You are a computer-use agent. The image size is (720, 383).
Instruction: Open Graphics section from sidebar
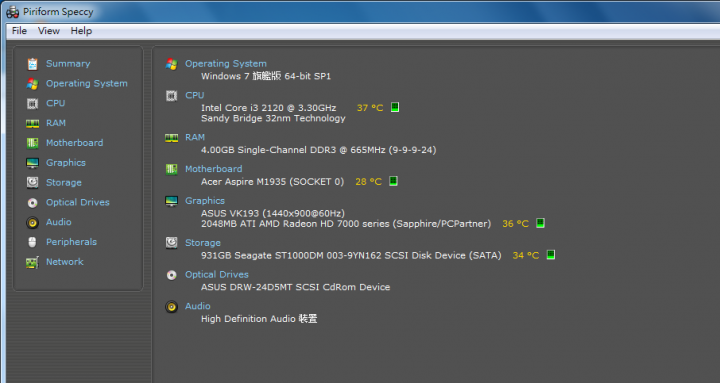[66, 163]
